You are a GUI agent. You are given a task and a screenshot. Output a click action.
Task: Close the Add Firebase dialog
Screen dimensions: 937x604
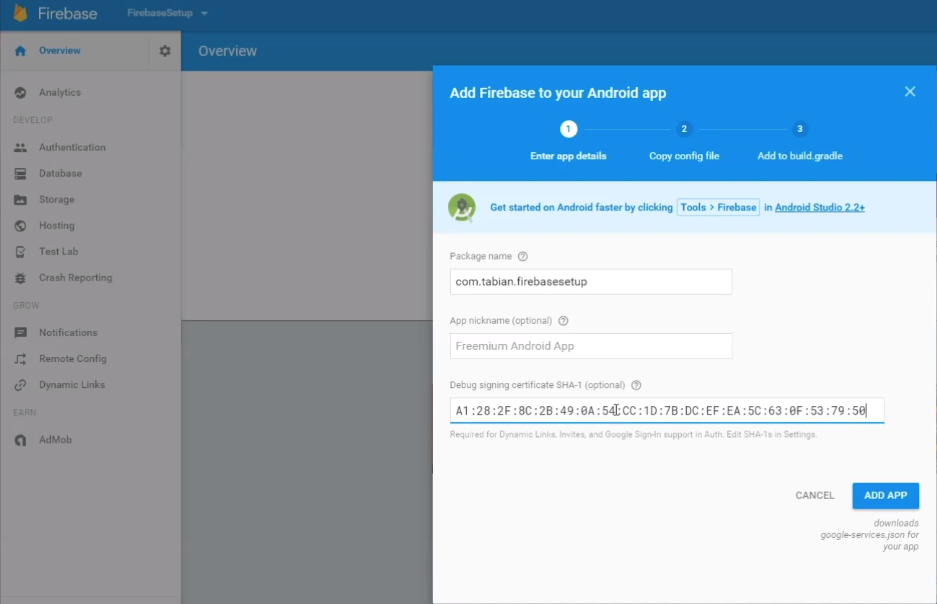[x=910, y=91]
